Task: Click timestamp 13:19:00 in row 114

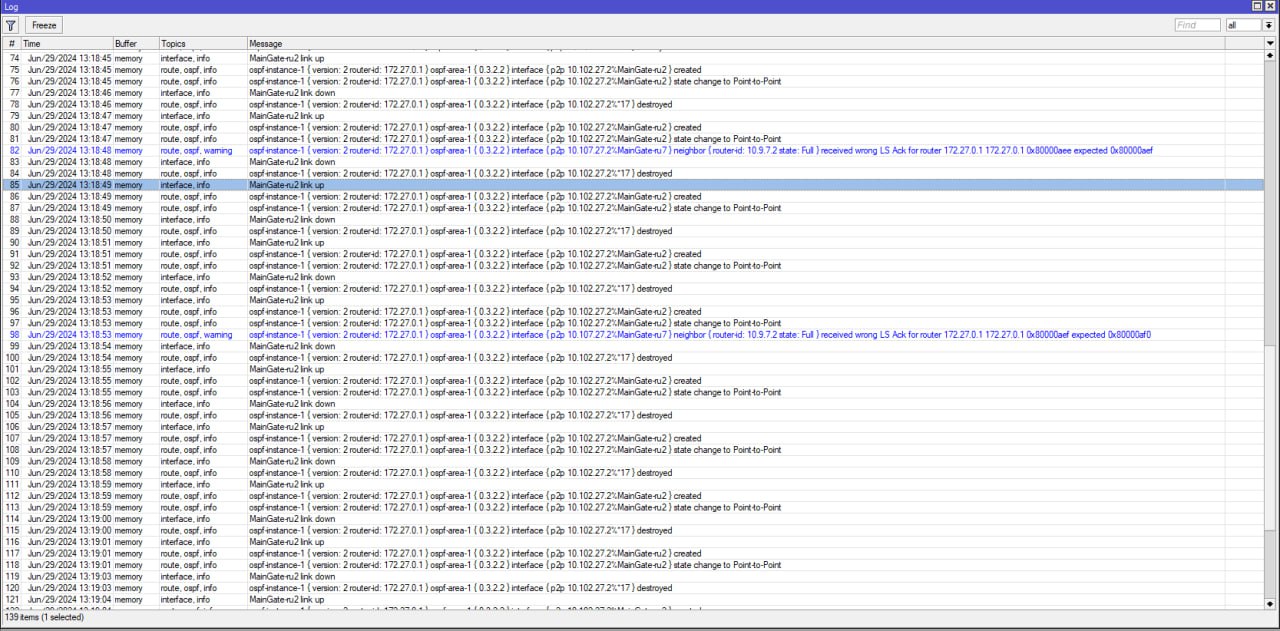Action: click(69, 518)
